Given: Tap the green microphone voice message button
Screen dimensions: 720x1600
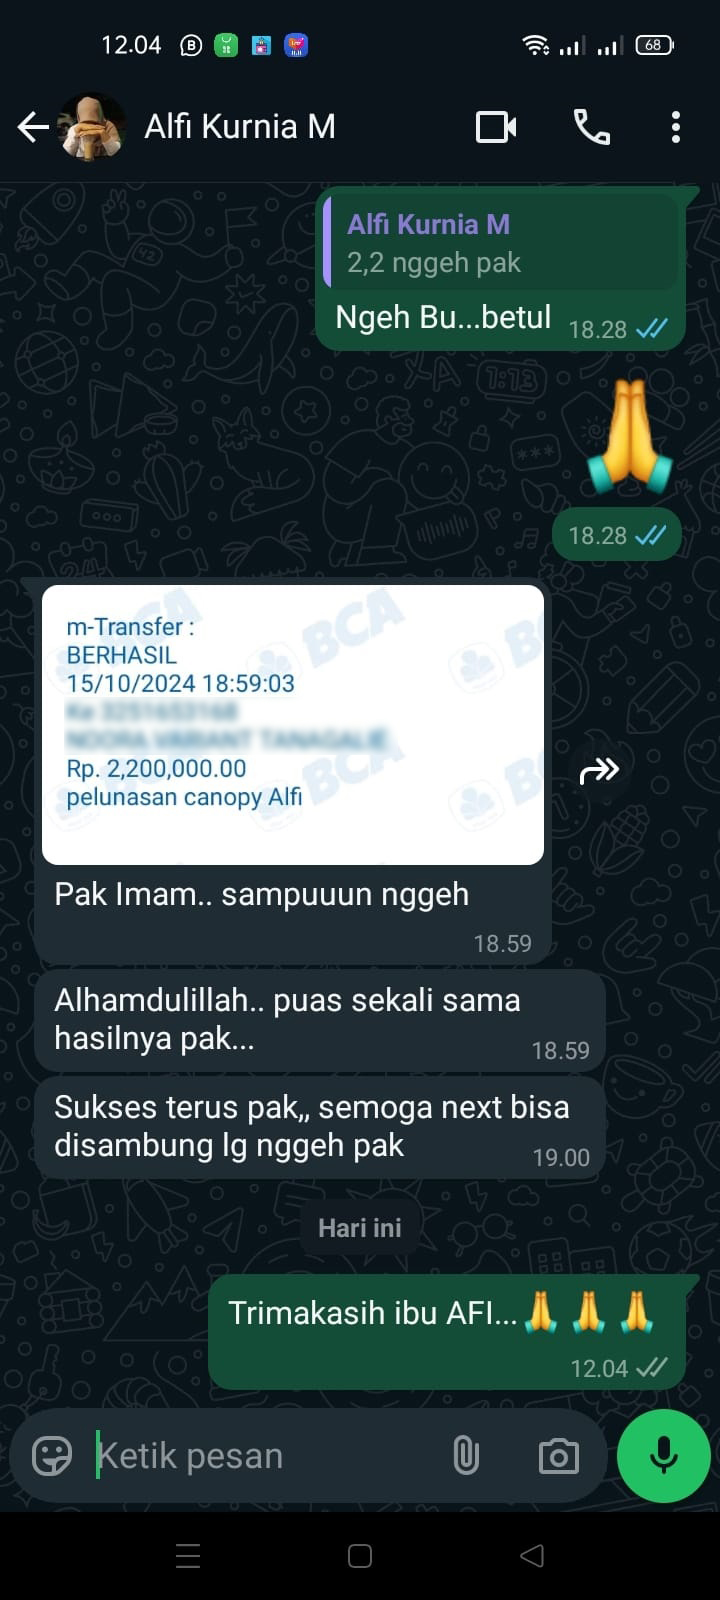Looking at the screenshot, I should [x=664, y=1456].
